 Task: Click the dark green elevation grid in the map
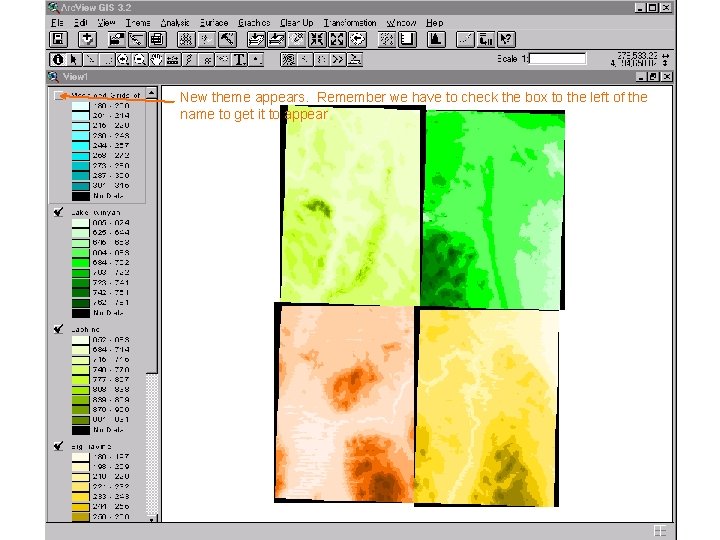[x=493, y=209]
